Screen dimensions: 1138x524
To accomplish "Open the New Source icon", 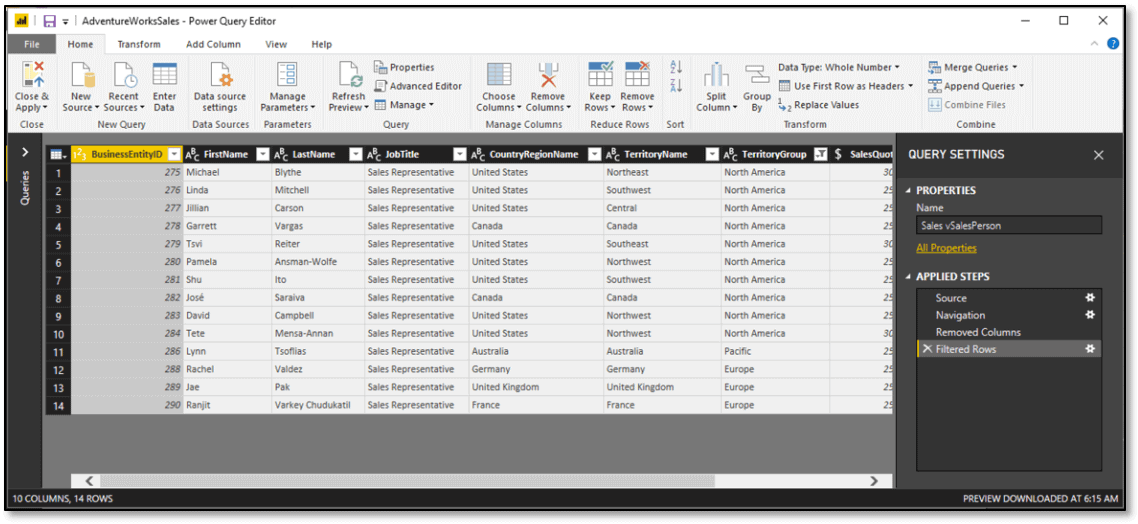I will click(x=81, y=74).
